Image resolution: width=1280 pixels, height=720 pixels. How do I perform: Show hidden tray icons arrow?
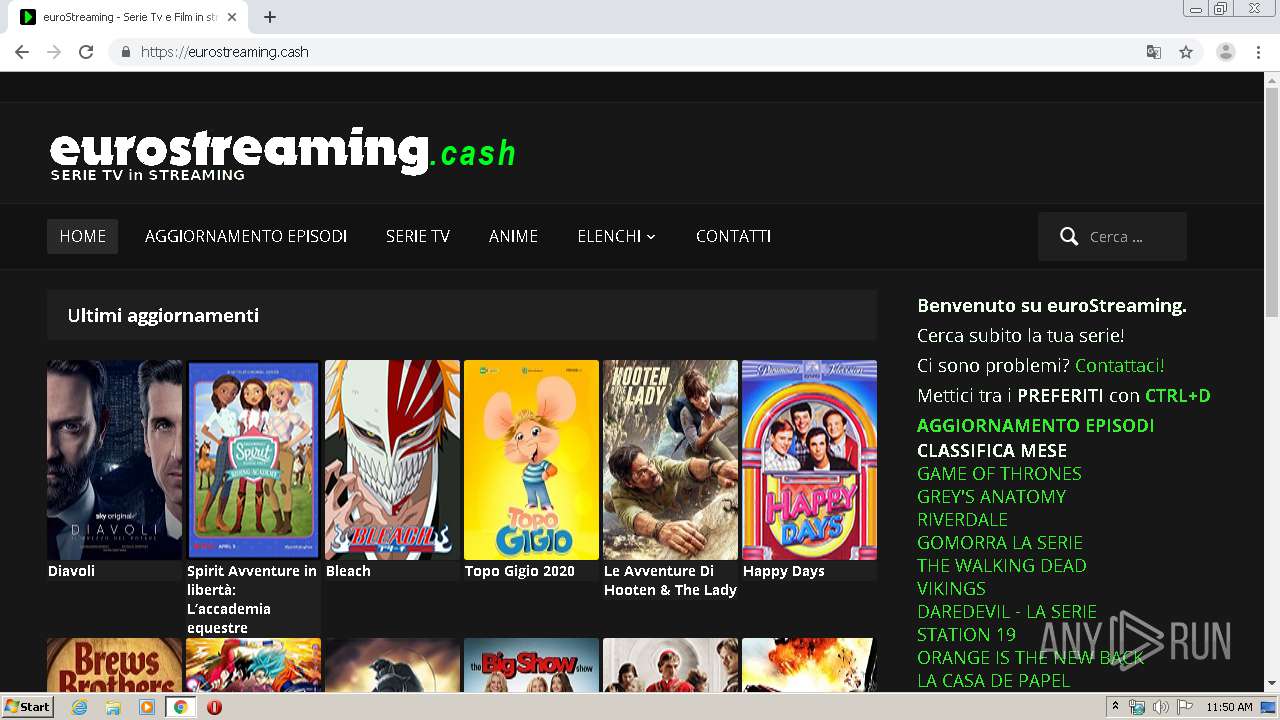[x=1115, y=706]
